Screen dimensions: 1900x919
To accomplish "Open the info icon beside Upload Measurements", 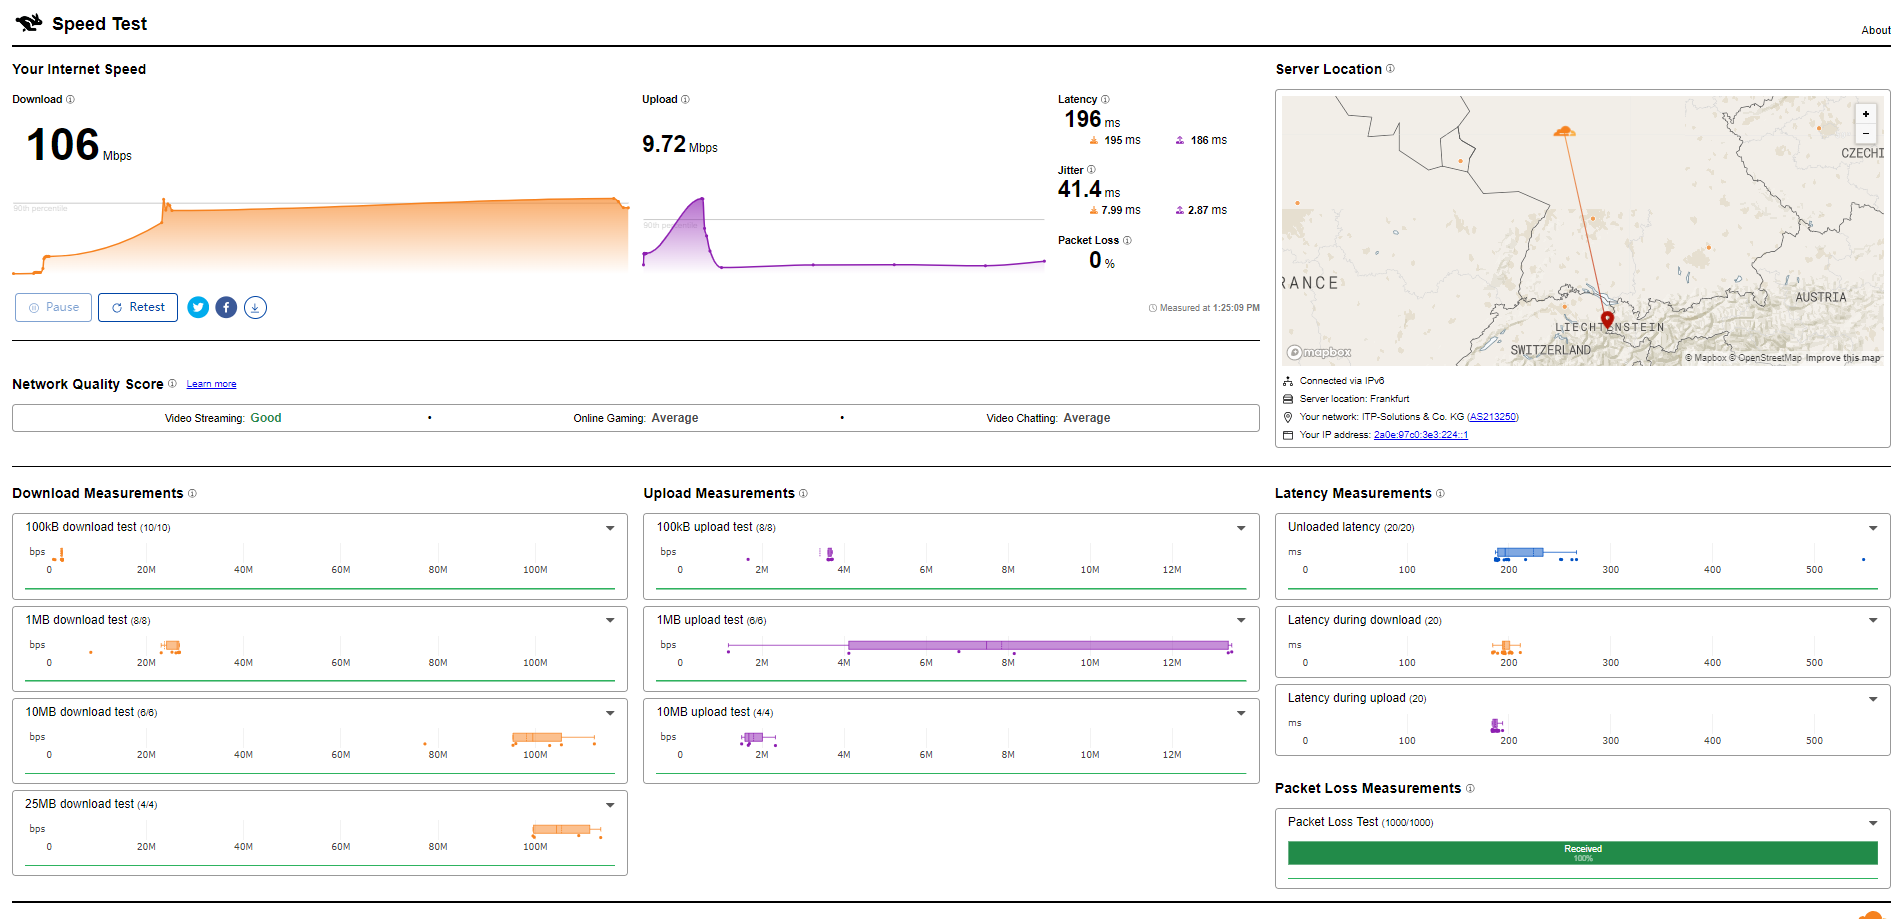I will click(803, 493).
